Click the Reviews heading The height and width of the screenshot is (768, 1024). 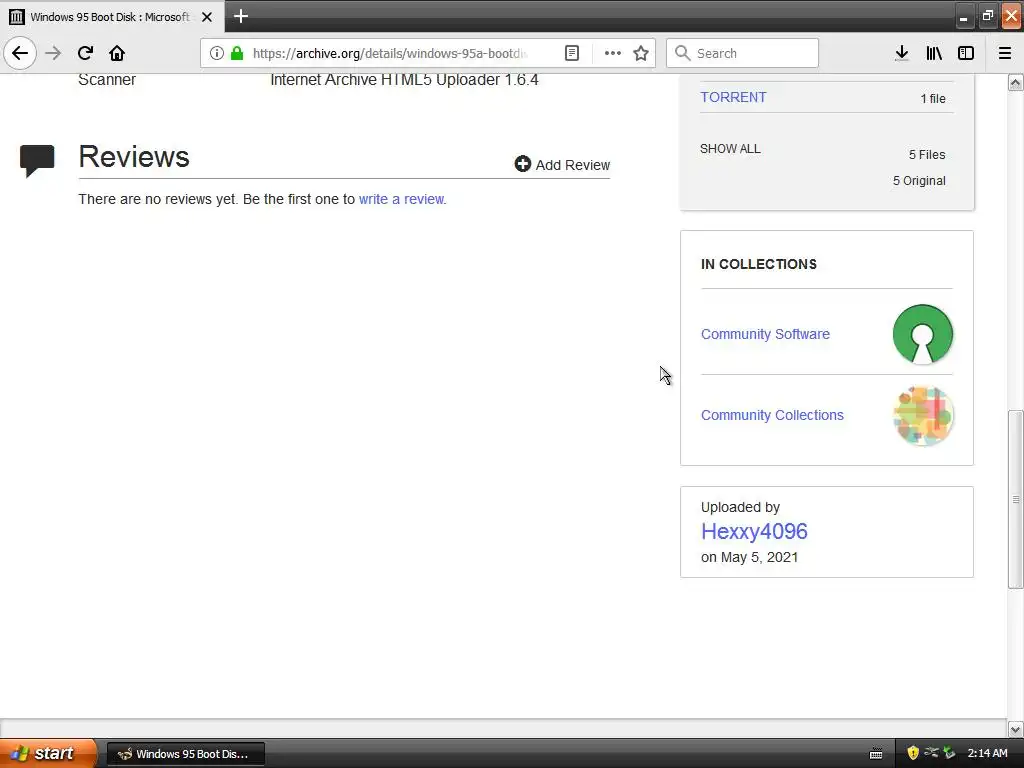click(x=134, y=157)
